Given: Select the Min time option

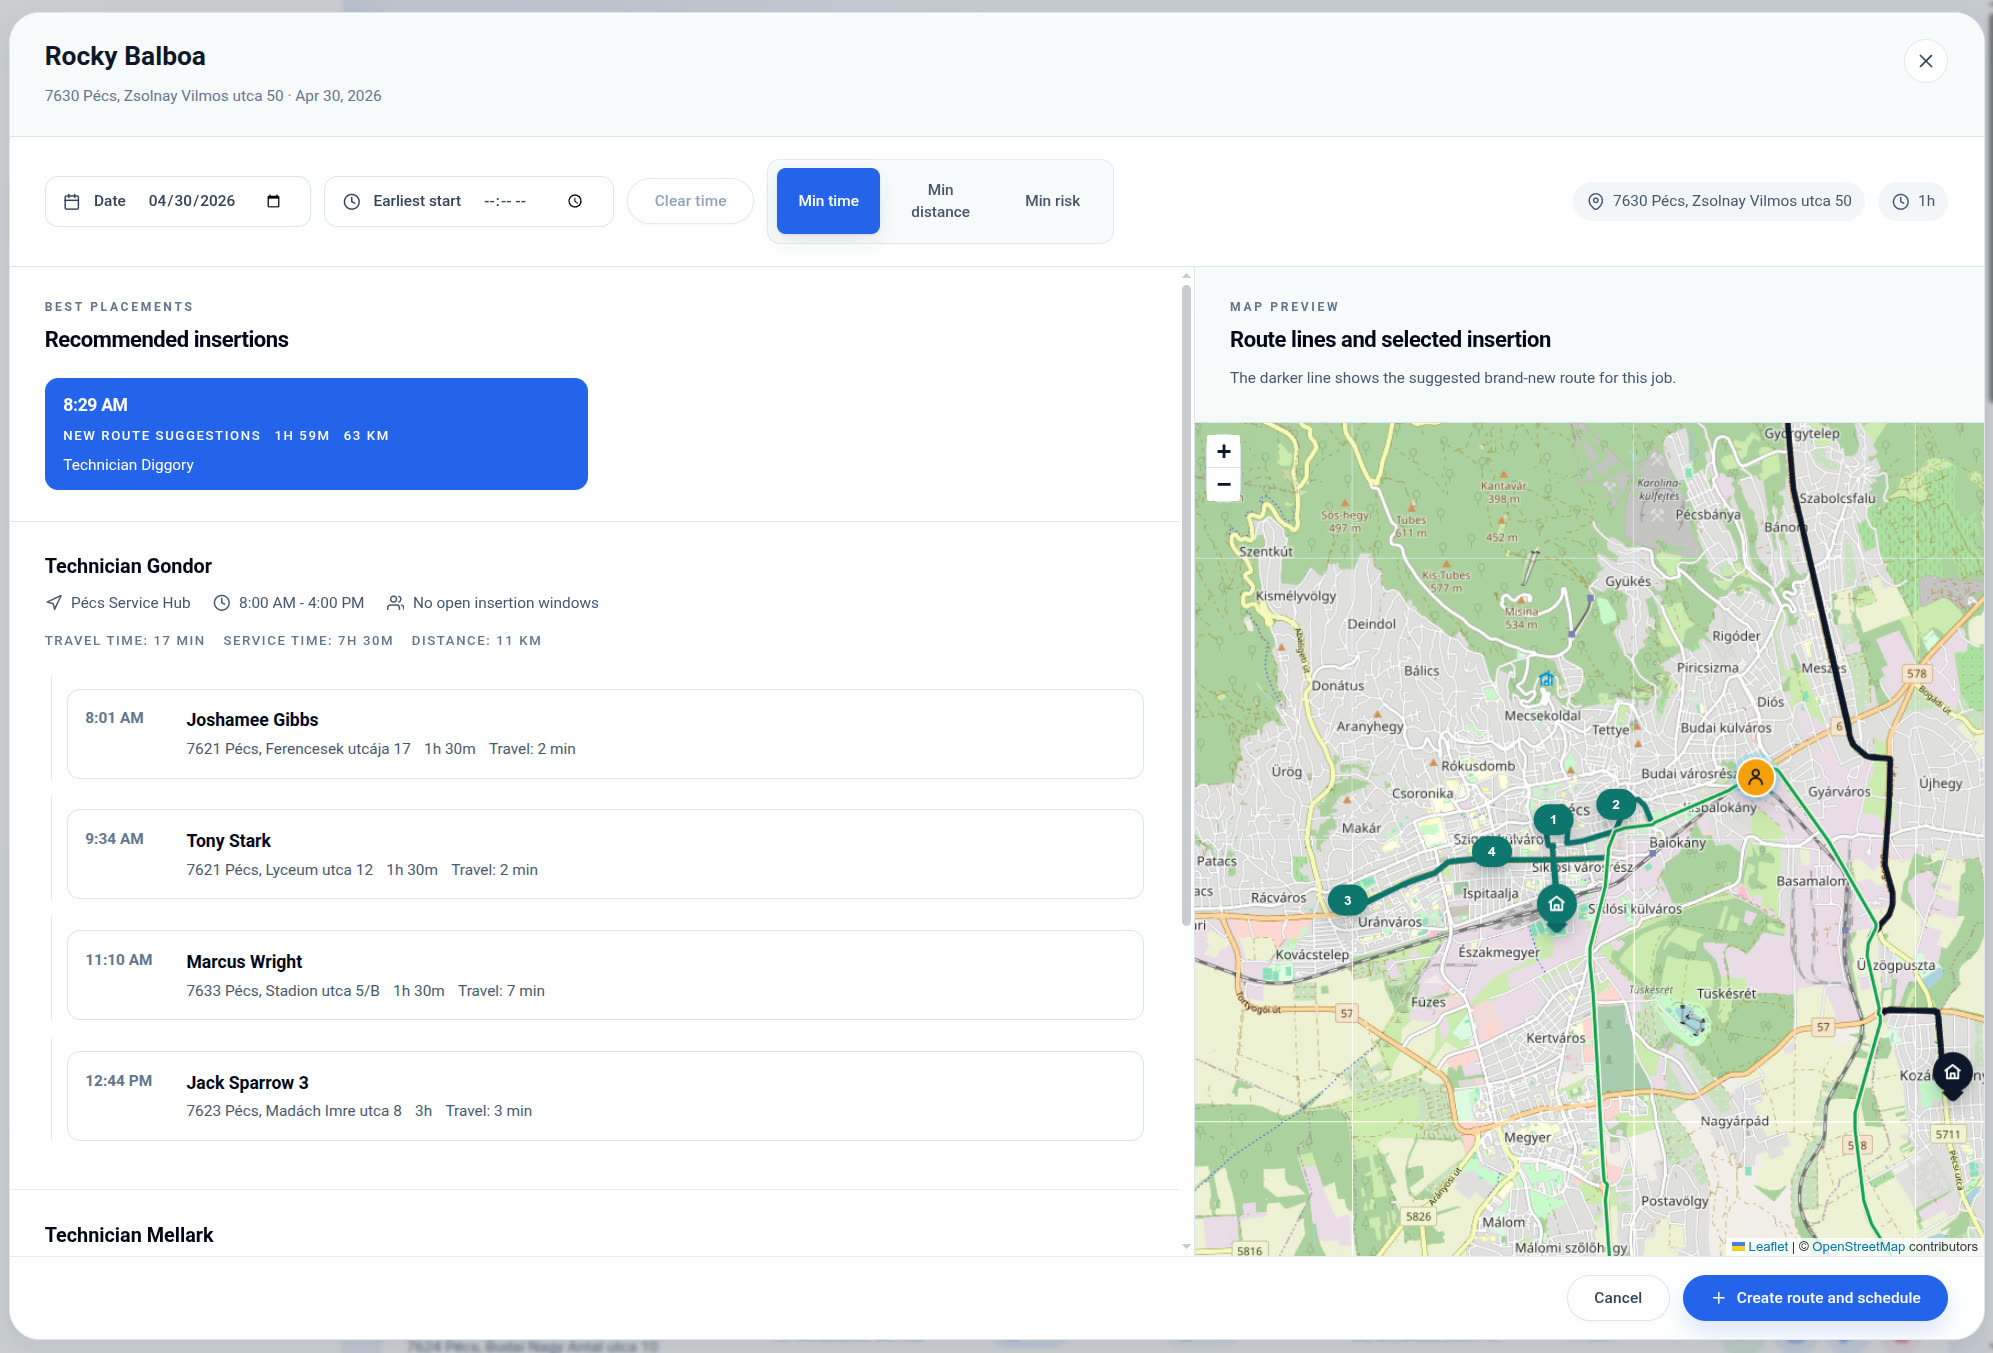Looking at the screenshot, I should coord(828,201).
